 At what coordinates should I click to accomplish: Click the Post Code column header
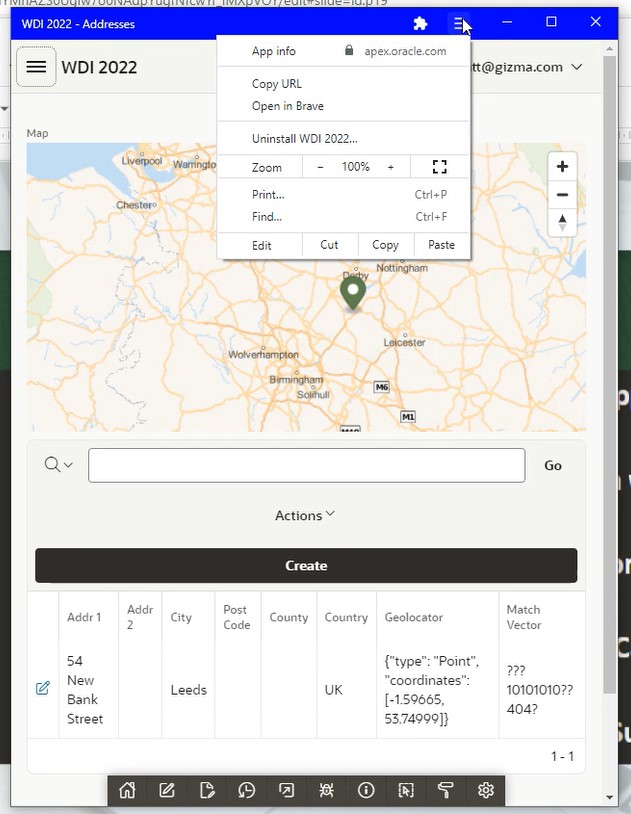[237, 617]
